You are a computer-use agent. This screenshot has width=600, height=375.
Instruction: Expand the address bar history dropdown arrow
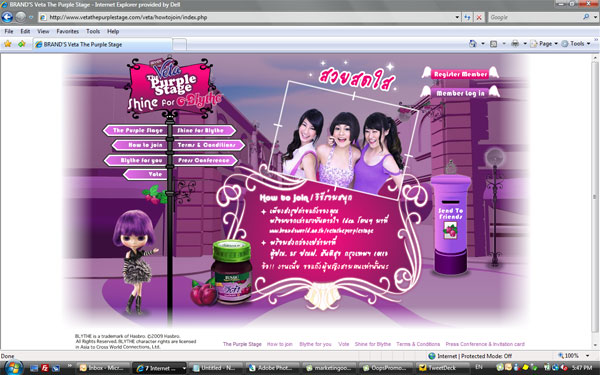(457, 17)
